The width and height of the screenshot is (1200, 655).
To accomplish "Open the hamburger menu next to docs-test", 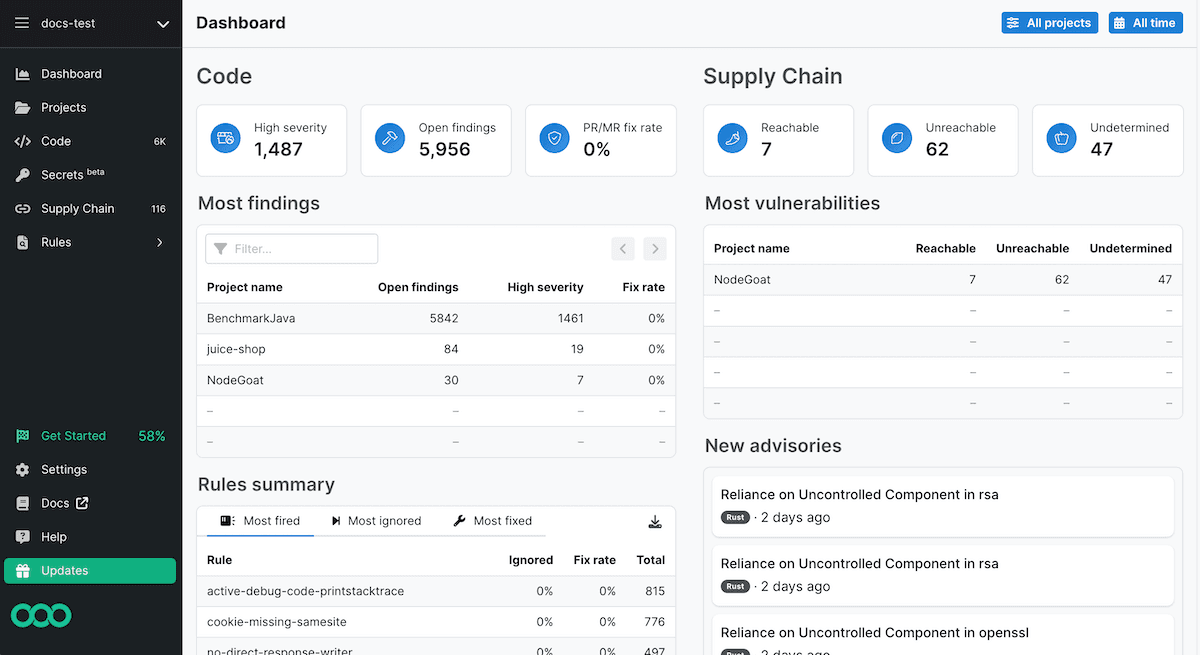I will [x=22, y=22].
